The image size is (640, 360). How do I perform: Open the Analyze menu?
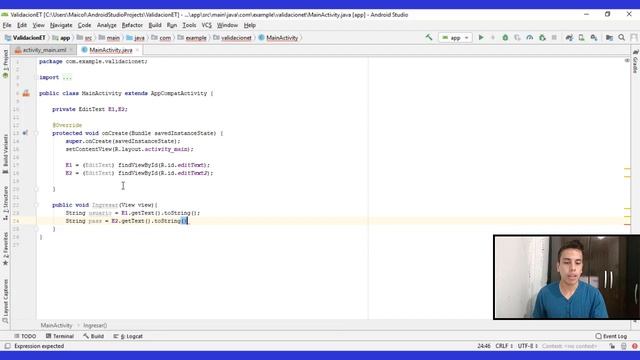pyautogui.click(x=107, y=25)
